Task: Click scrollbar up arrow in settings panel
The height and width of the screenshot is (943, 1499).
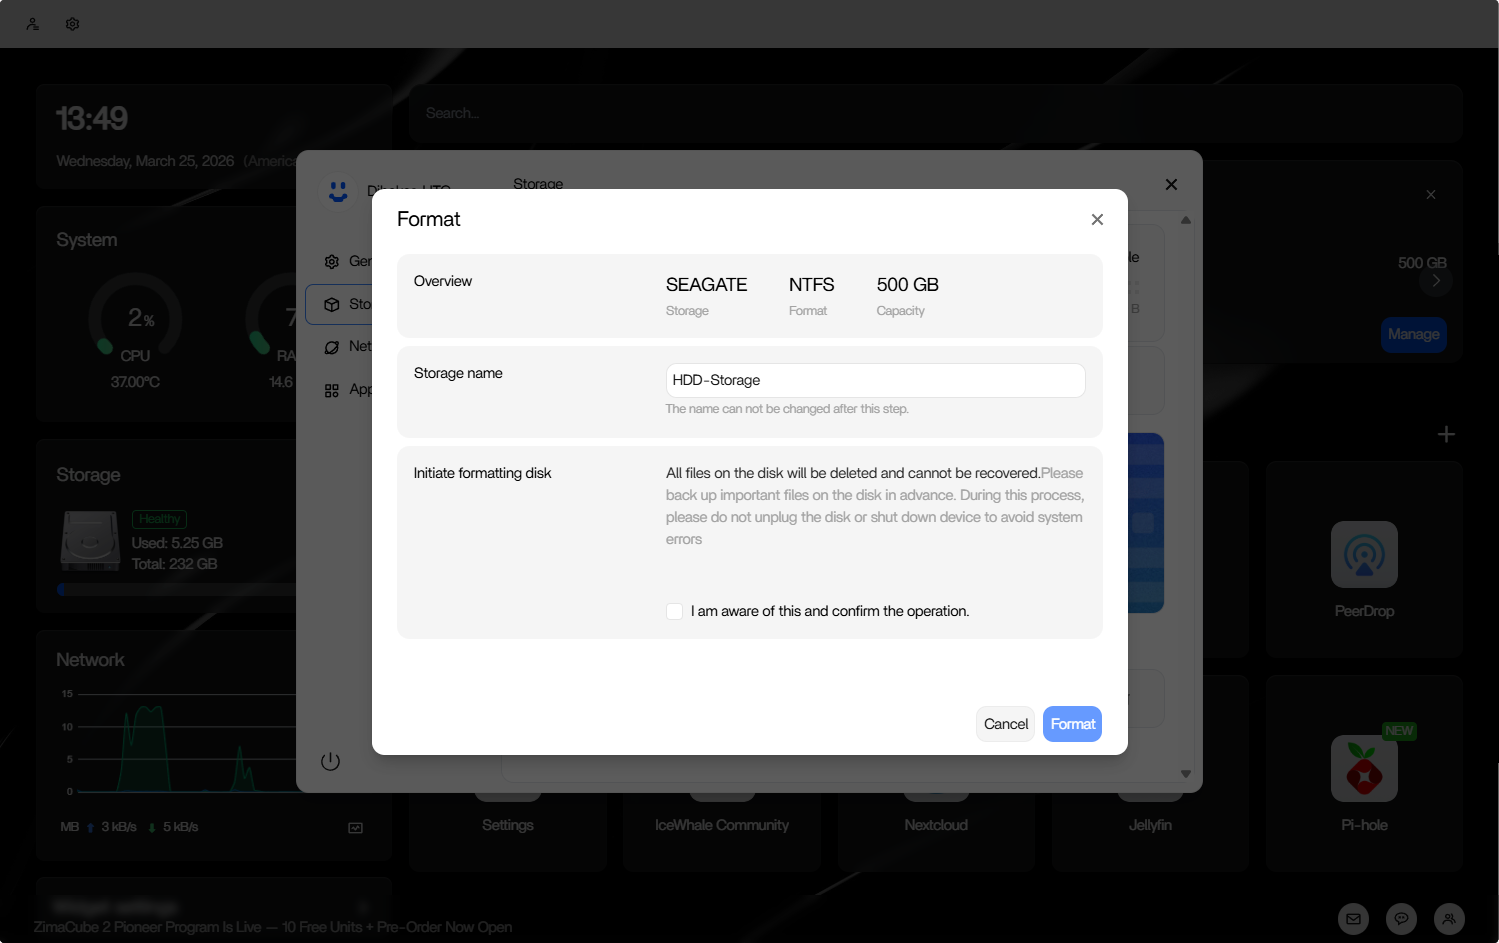Action: tap(1186, 220)
